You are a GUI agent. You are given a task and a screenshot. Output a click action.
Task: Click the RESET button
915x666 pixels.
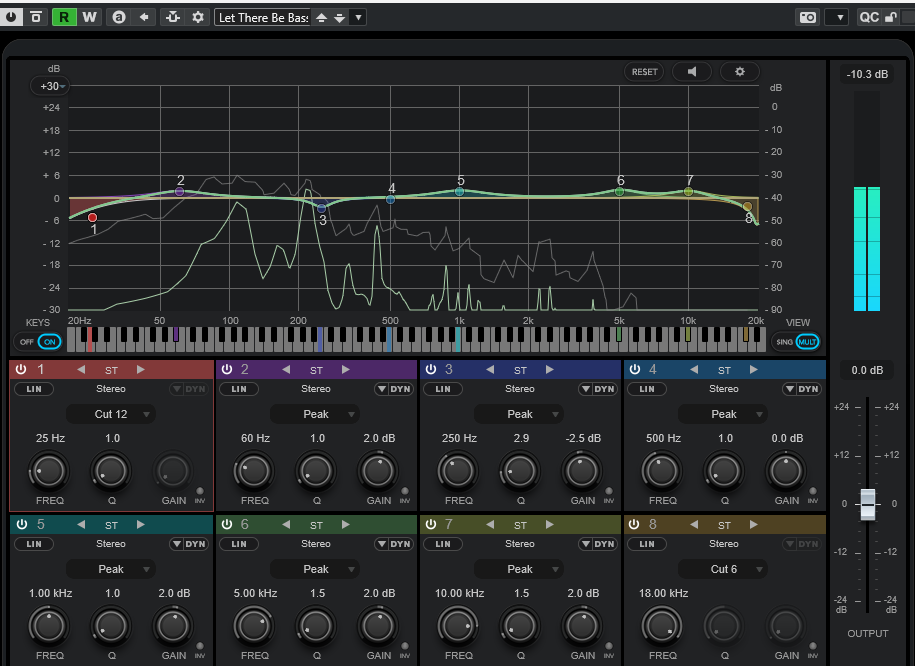pyautogui.click(x=644, y=72)
